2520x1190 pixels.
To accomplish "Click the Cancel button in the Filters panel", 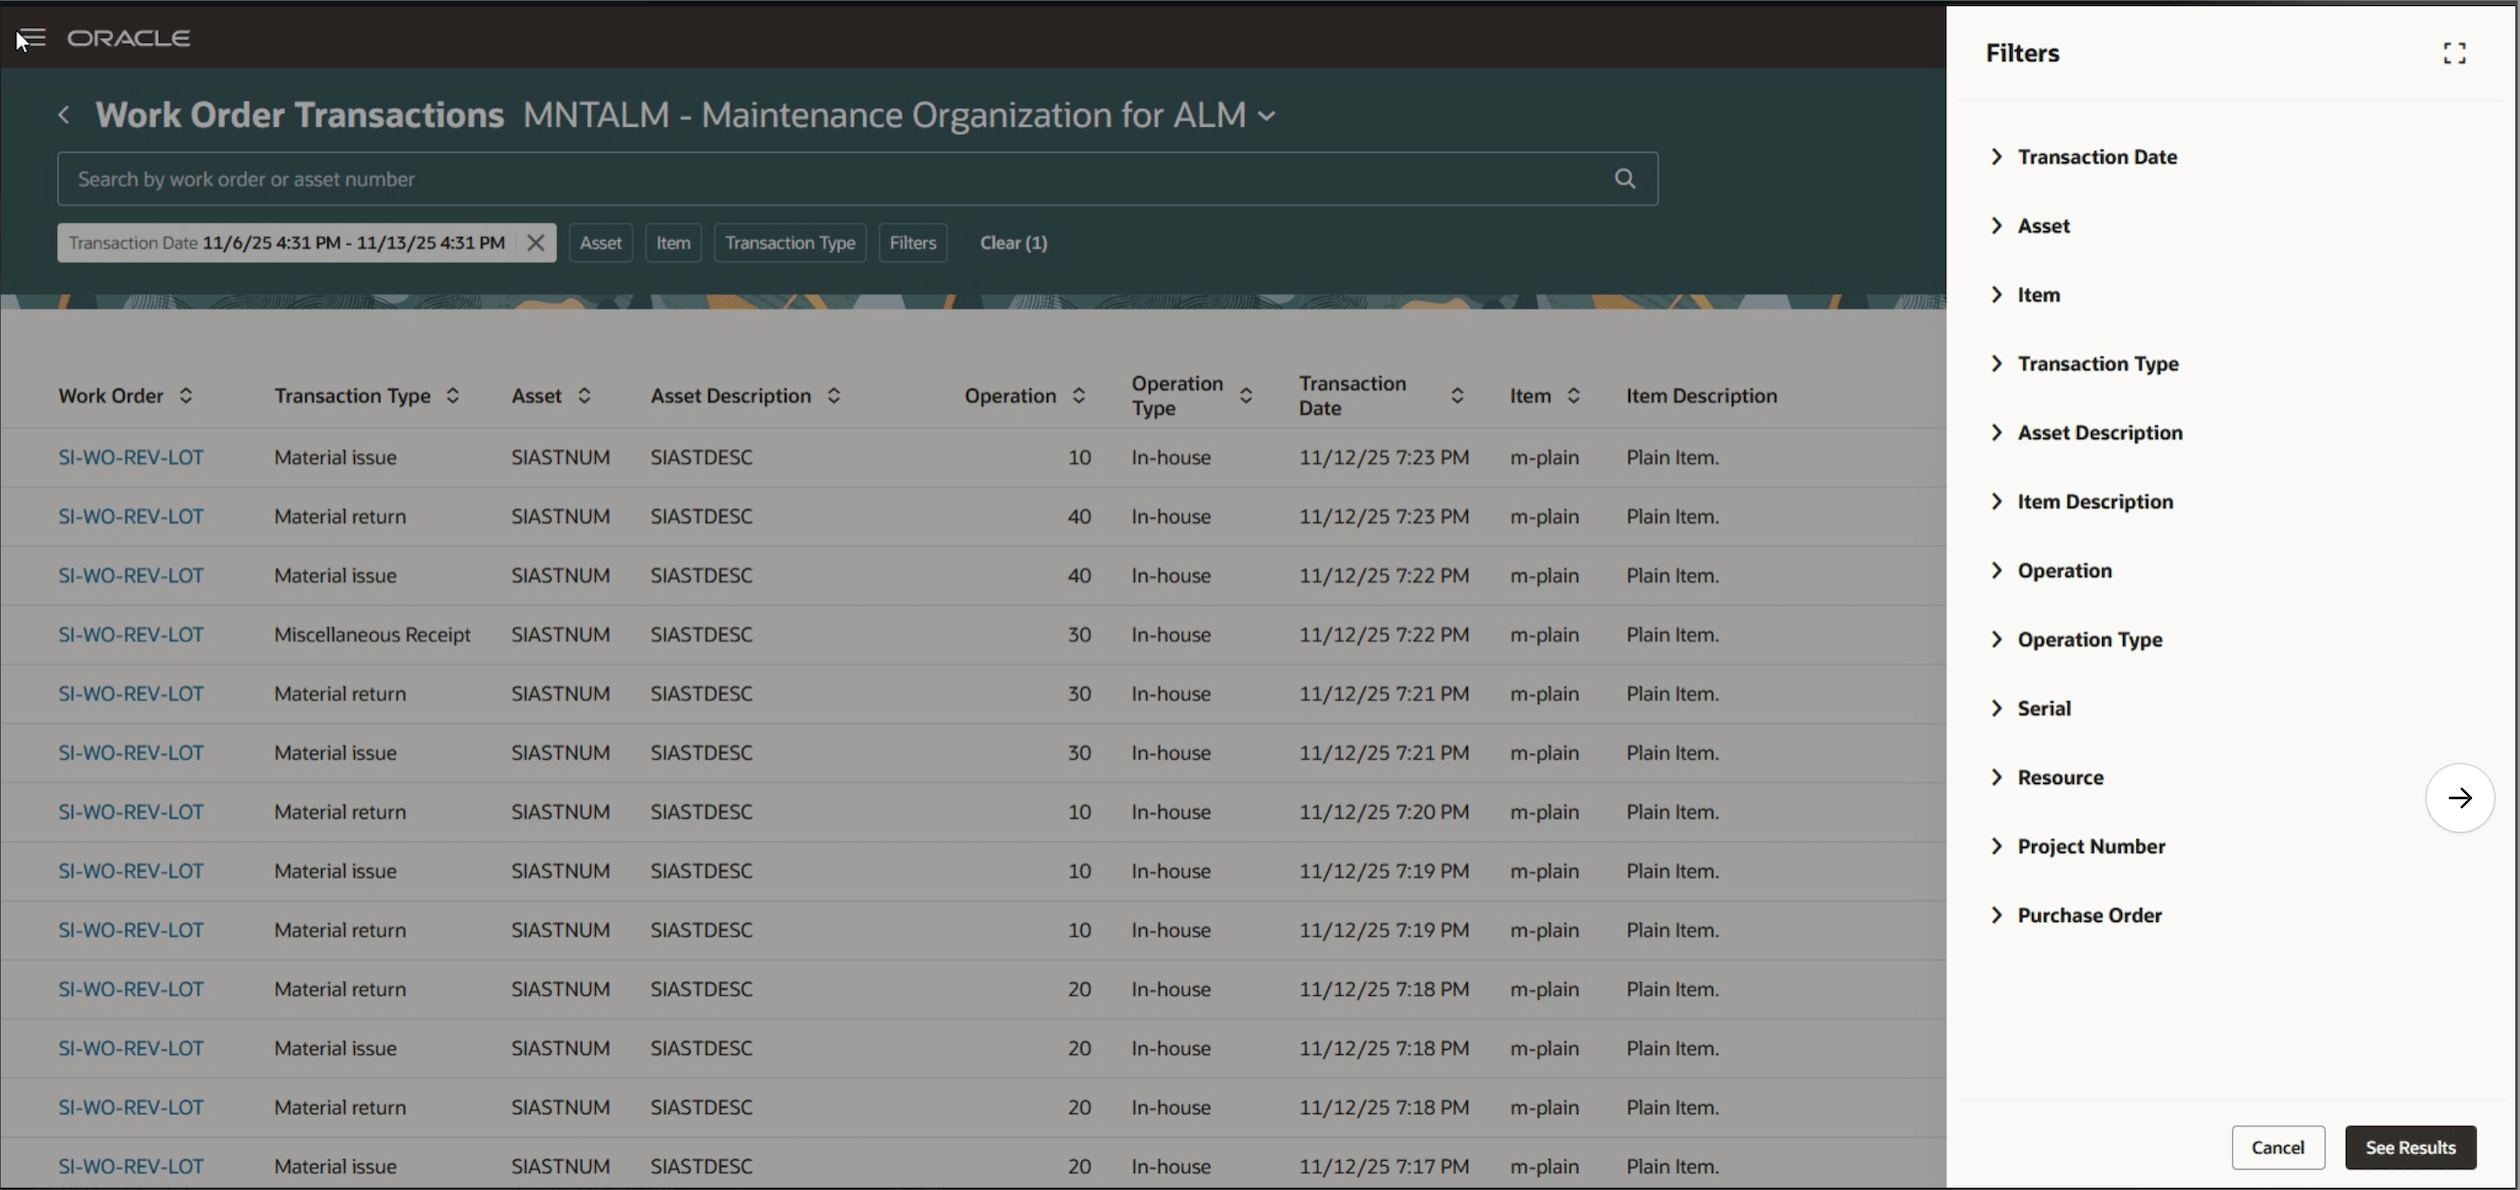I will coord(2277,1147).
